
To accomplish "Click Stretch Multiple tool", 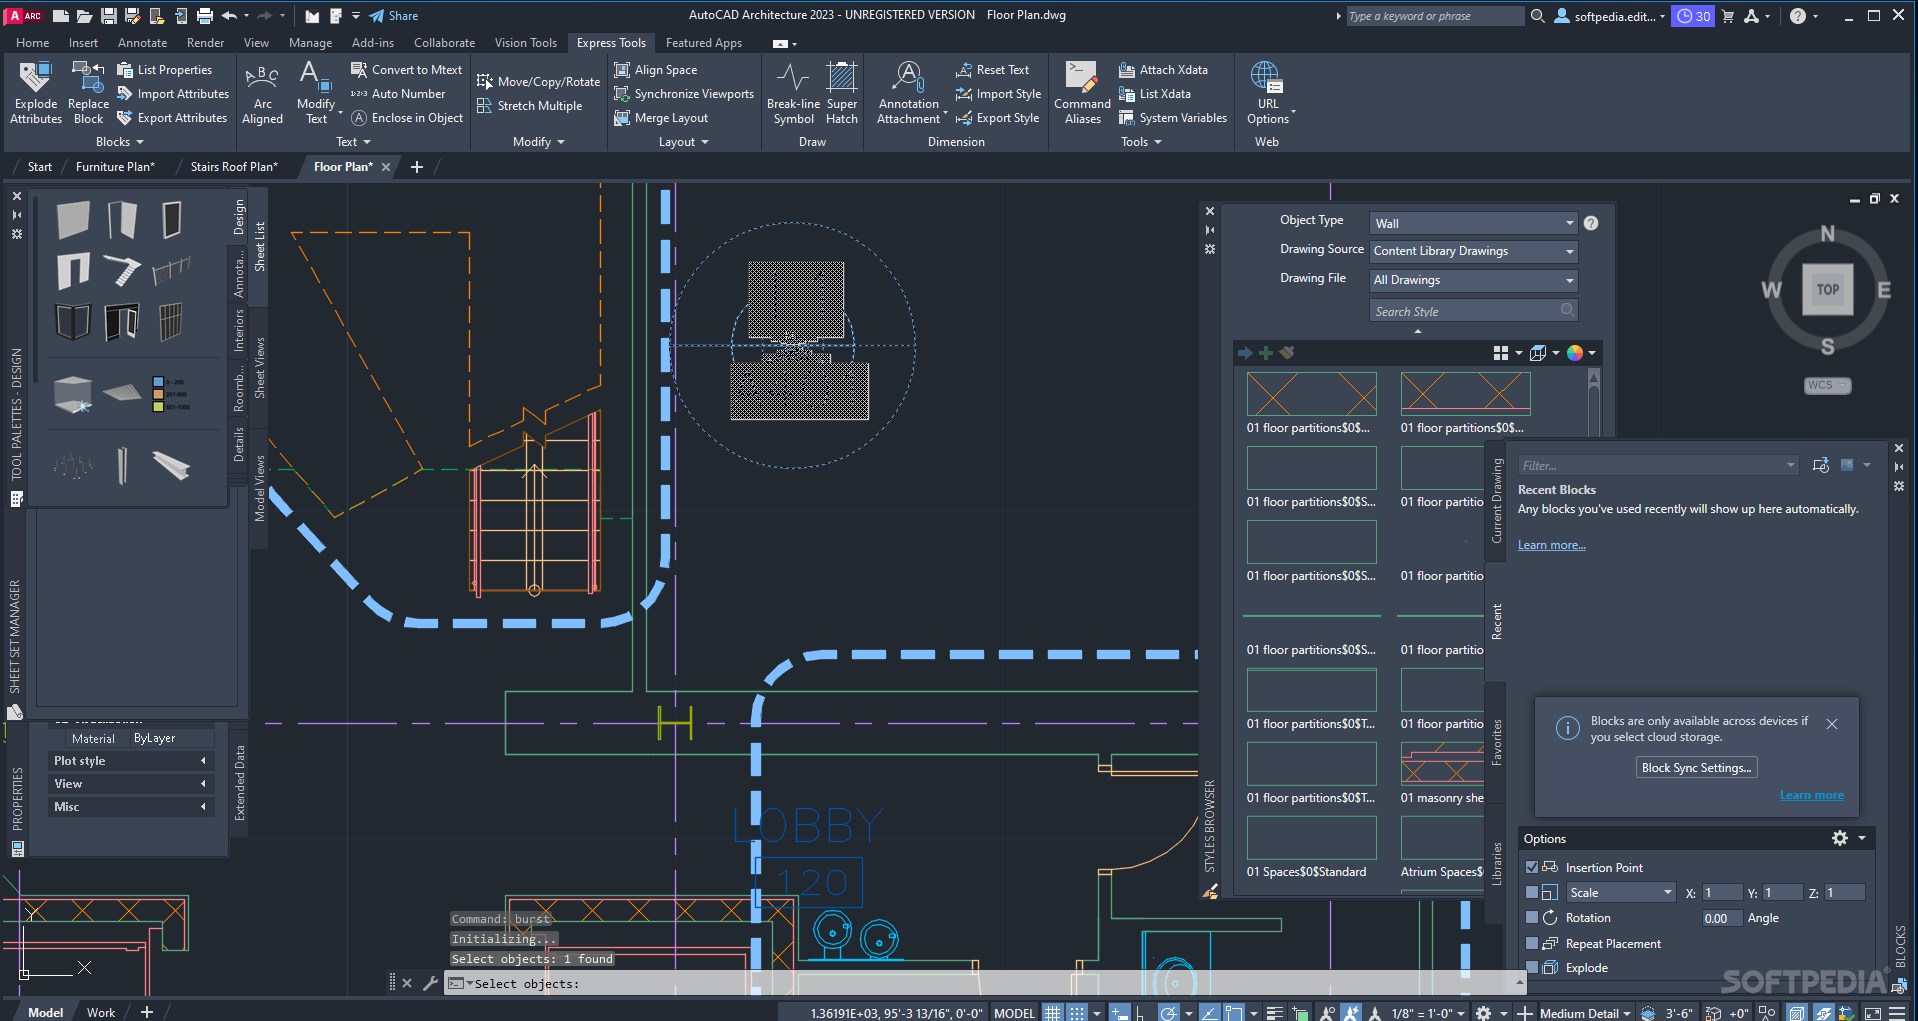I will [x=529, y=106].
